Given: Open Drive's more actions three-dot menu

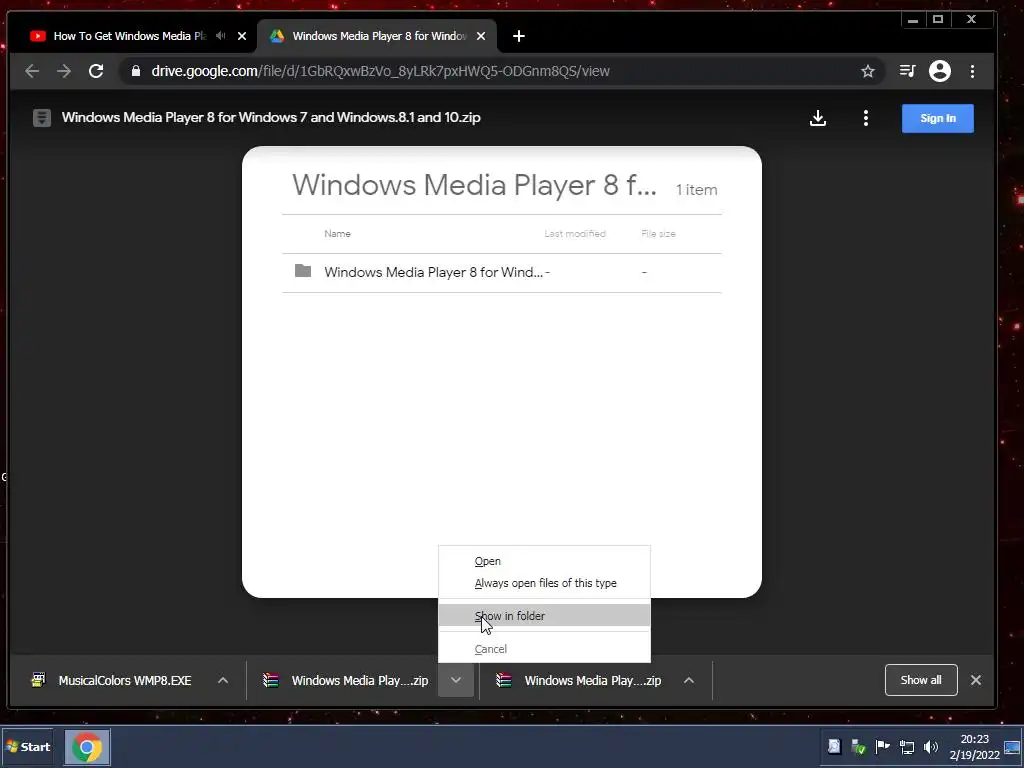Looking at the screenshot, I should [x=866, y=118].
